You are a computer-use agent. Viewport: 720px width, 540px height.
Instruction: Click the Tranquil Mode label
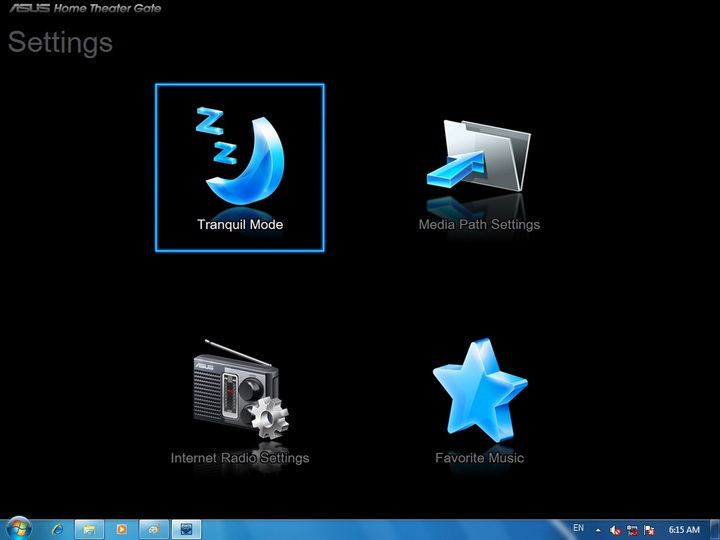point(240,225)
